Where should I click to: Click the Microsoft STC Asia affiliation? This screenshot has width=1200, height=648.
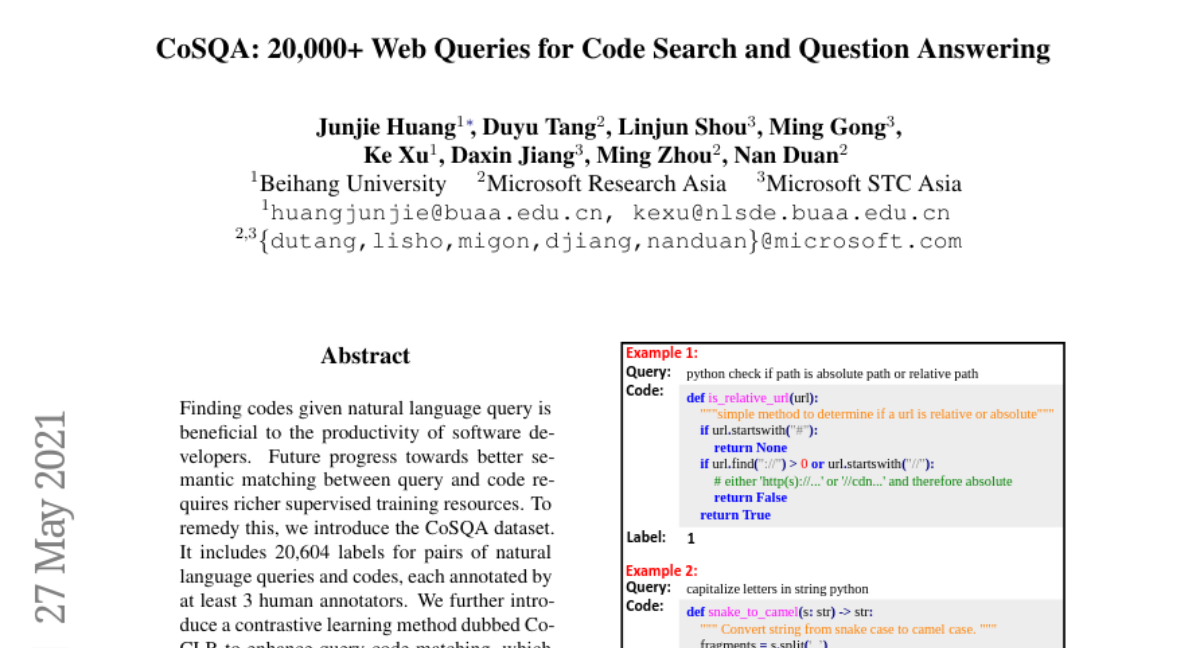pos(862,184)
